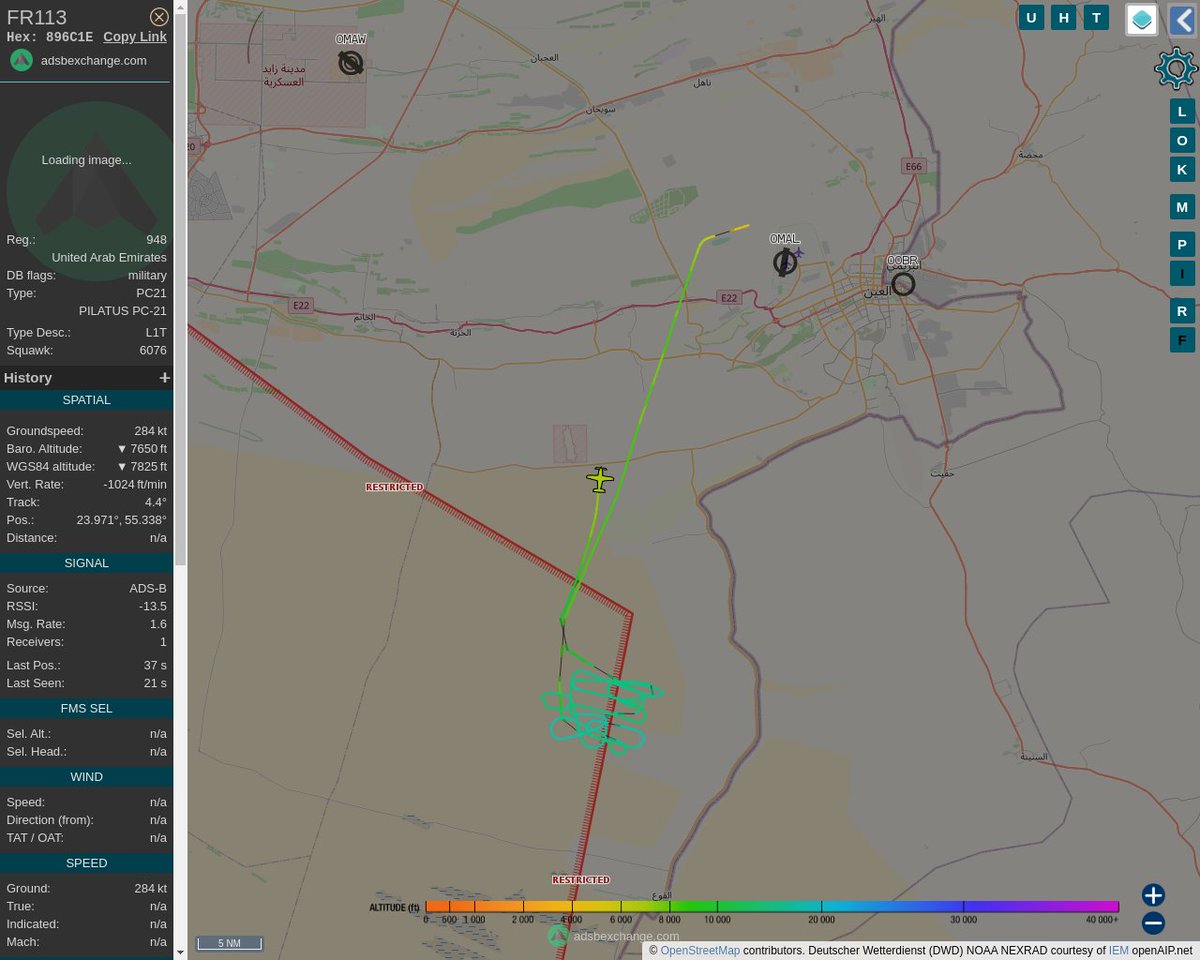Click the T button on map toolbar
The image size is (1200, 960).
point(1096,17)
